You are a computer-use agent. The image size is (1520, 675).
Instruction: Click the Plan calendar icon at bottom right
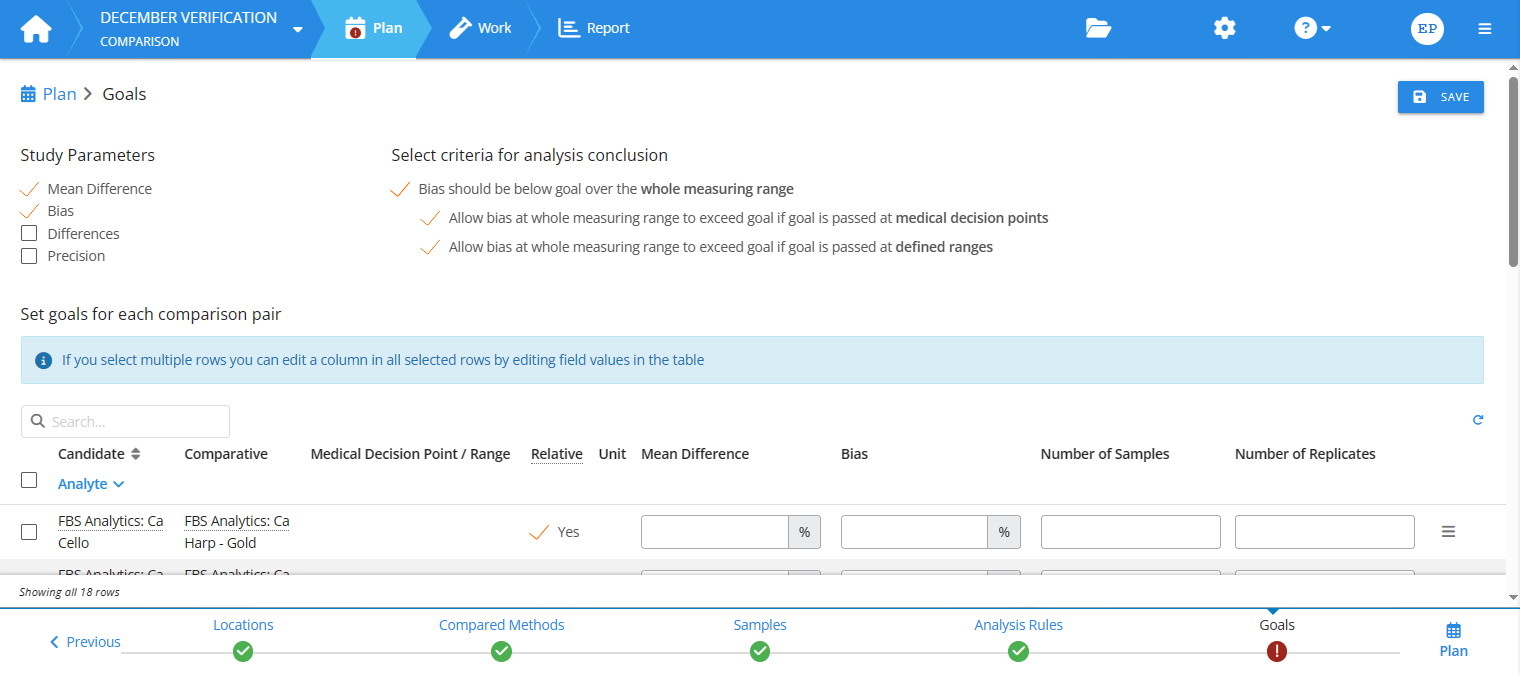[x=1453, y=631]
